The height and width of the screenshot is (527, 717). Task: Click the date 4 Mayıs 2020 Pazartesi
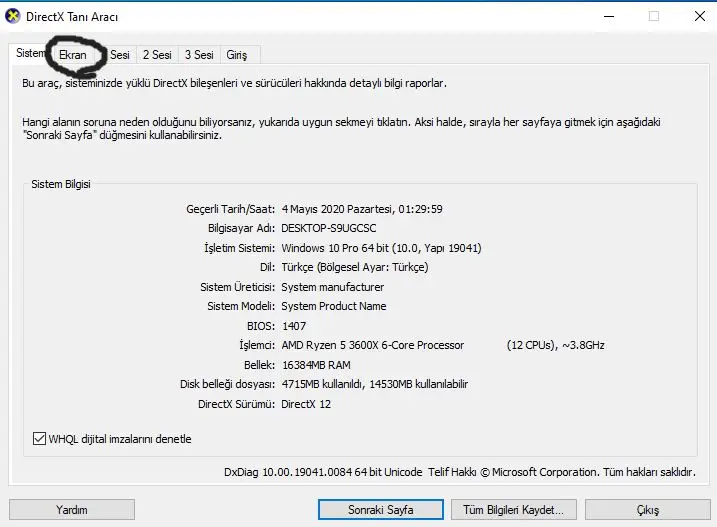[x=362, y=209]
